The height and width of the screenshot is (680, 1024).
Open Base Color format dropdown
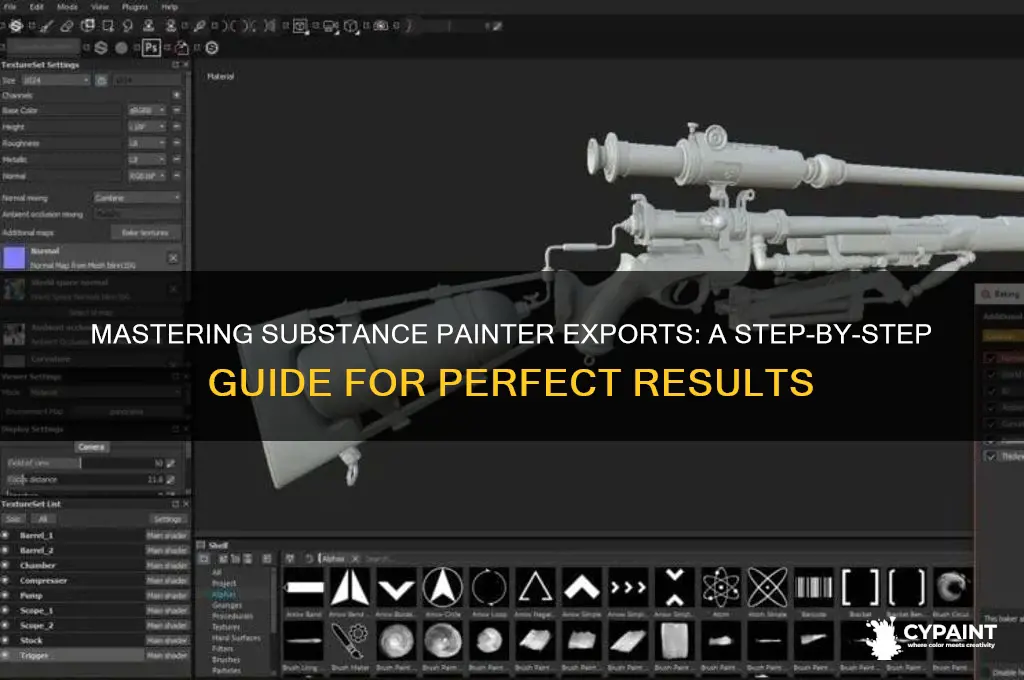pos(147,110)
